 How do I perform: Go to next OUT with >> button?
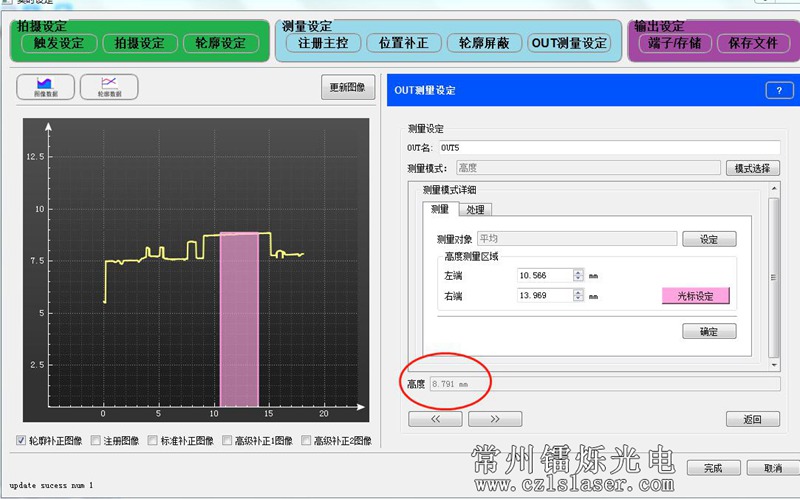click(494, 419)
